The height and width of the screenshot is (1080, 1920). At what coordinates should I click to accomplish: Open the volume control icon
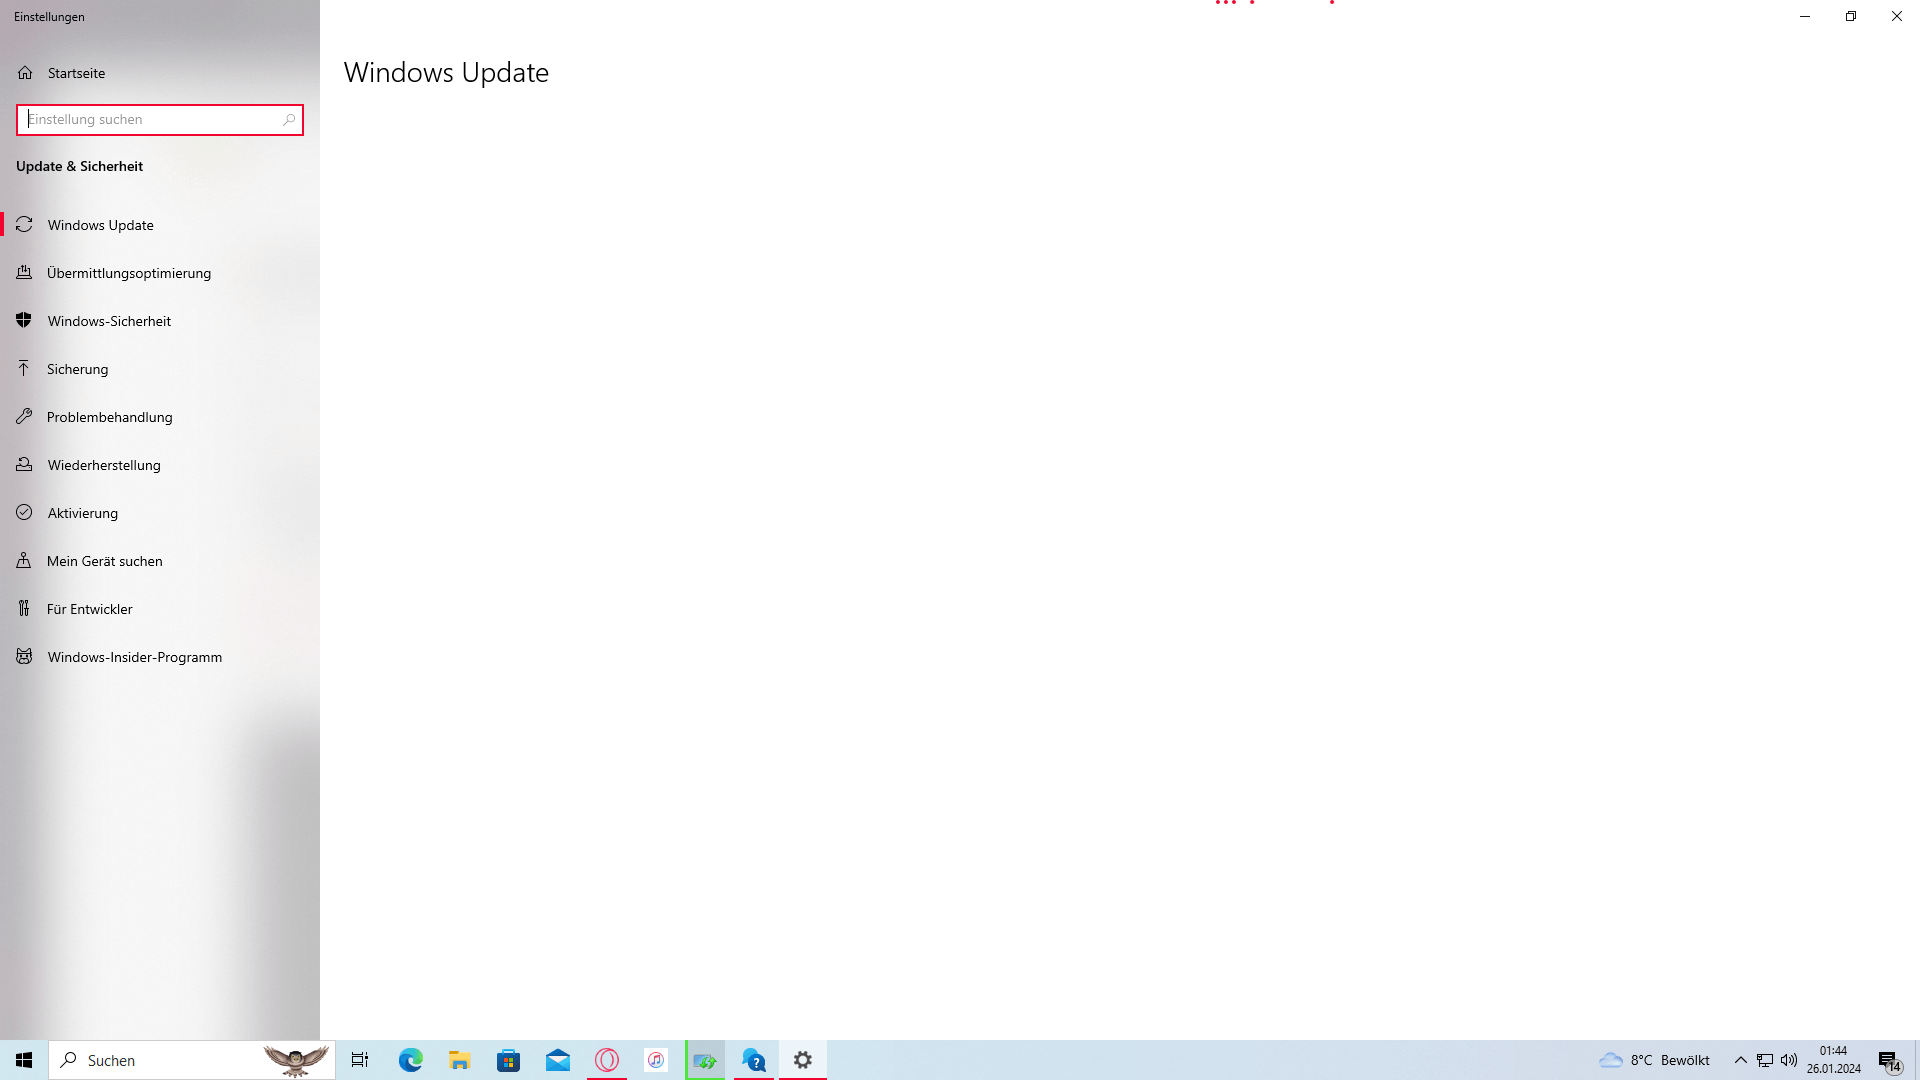point(1789,1060)
